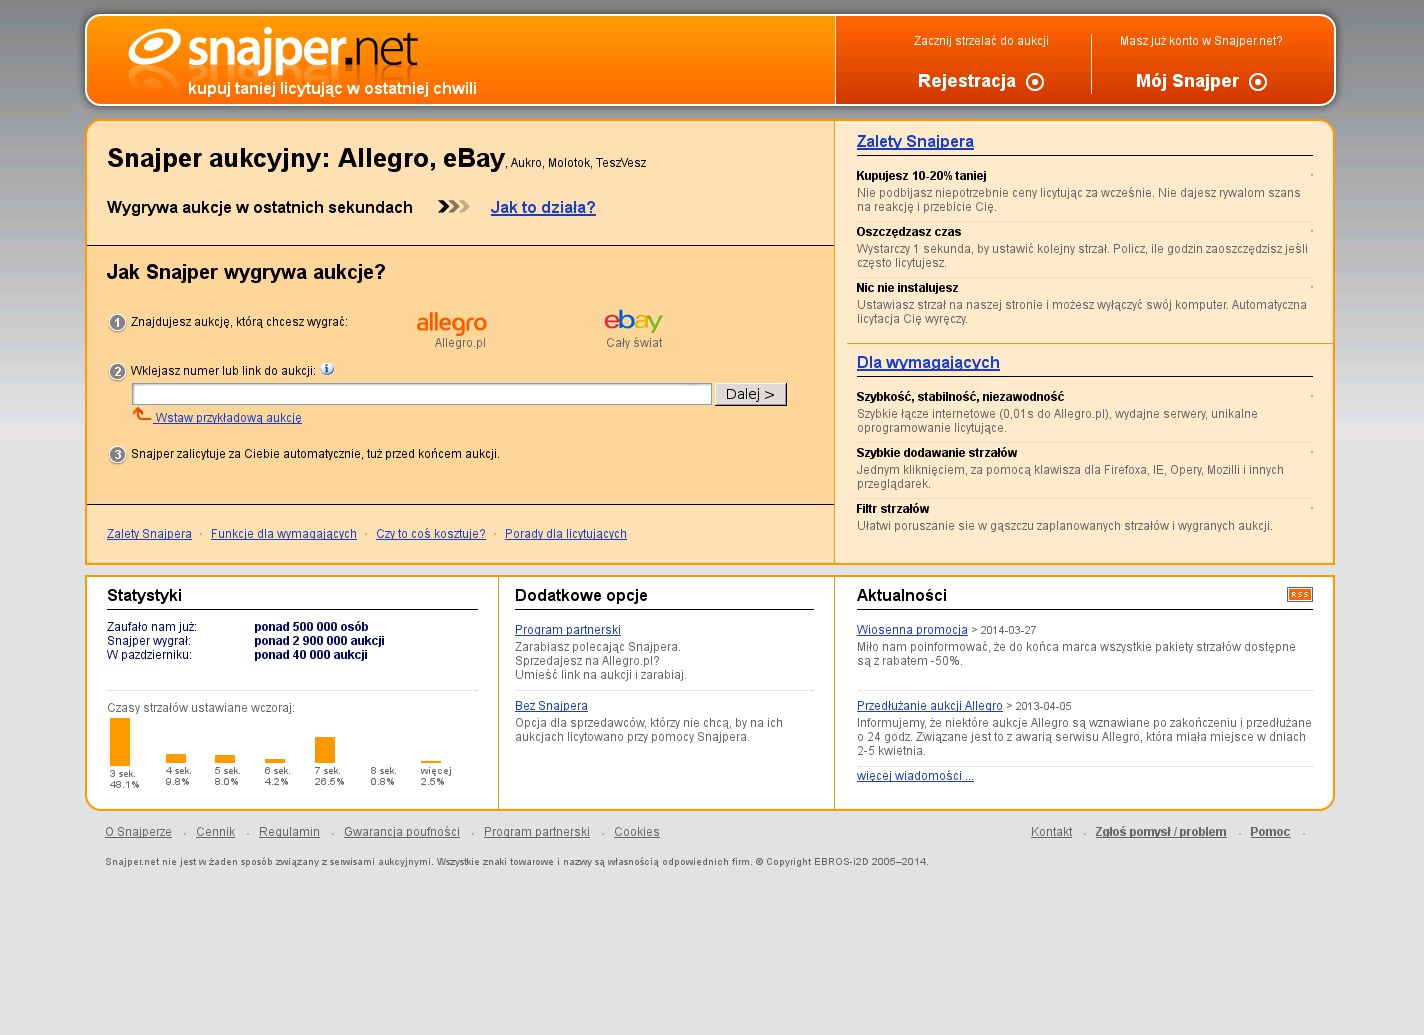Click the Kupujesz 10-20% taniej heading
This screenshot has height=1035, width=1424.
coord(921,176)
